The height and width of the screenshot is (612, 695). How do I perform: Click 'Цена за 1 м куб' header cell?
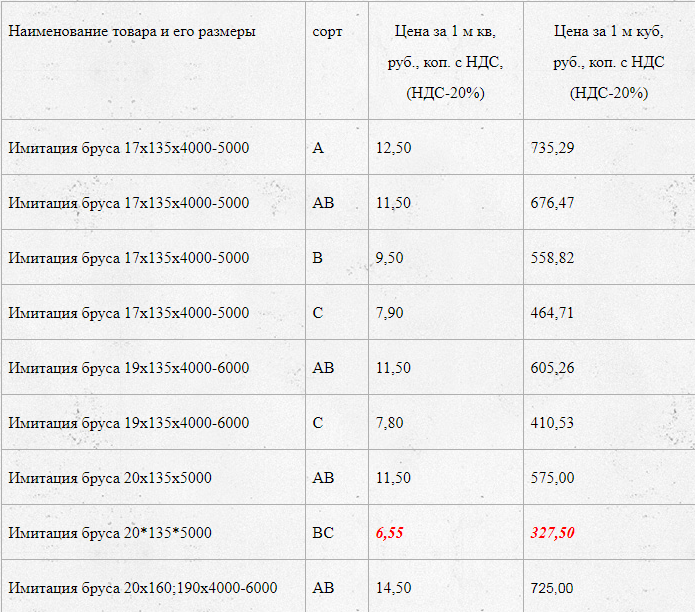click(609, 62)
